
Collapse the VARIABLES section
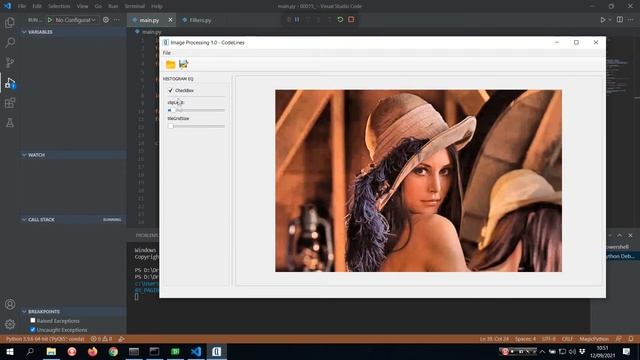point(73,32)
